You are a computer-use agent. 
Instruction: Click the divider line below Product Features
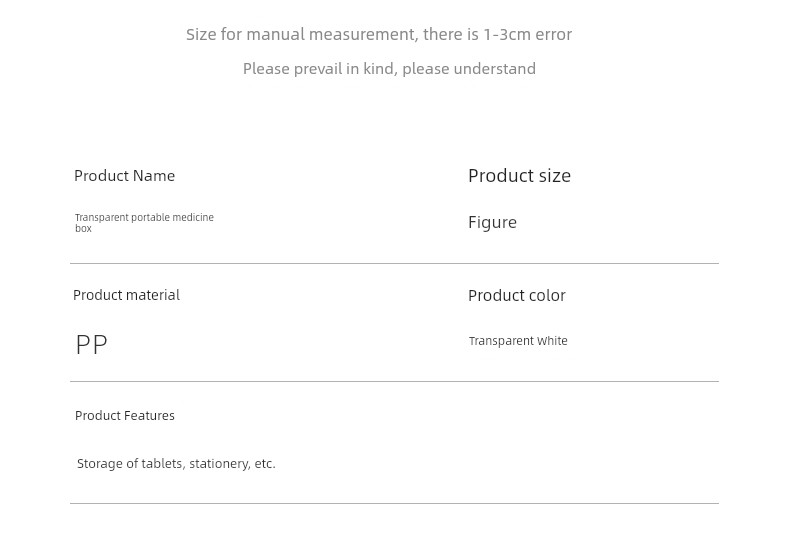click(x=394, y=504)
